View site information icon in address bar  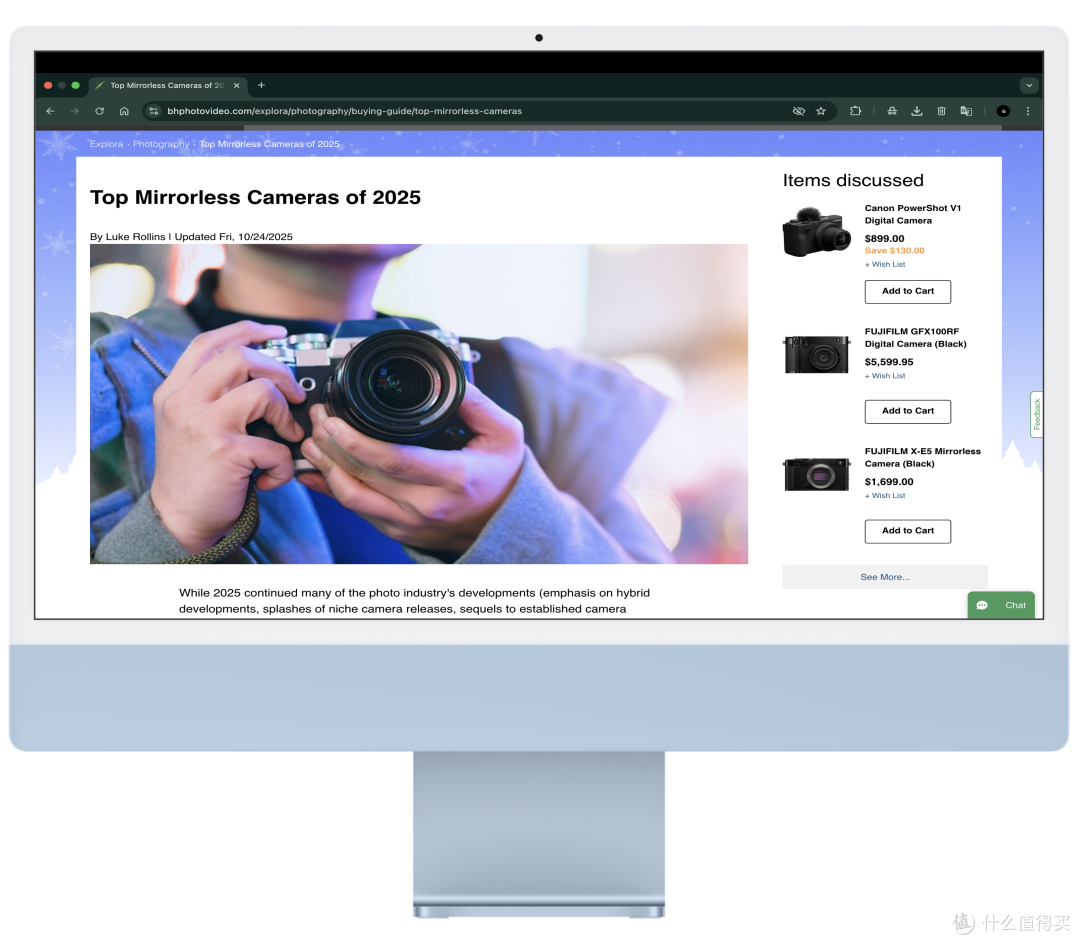tap(154, 111)
